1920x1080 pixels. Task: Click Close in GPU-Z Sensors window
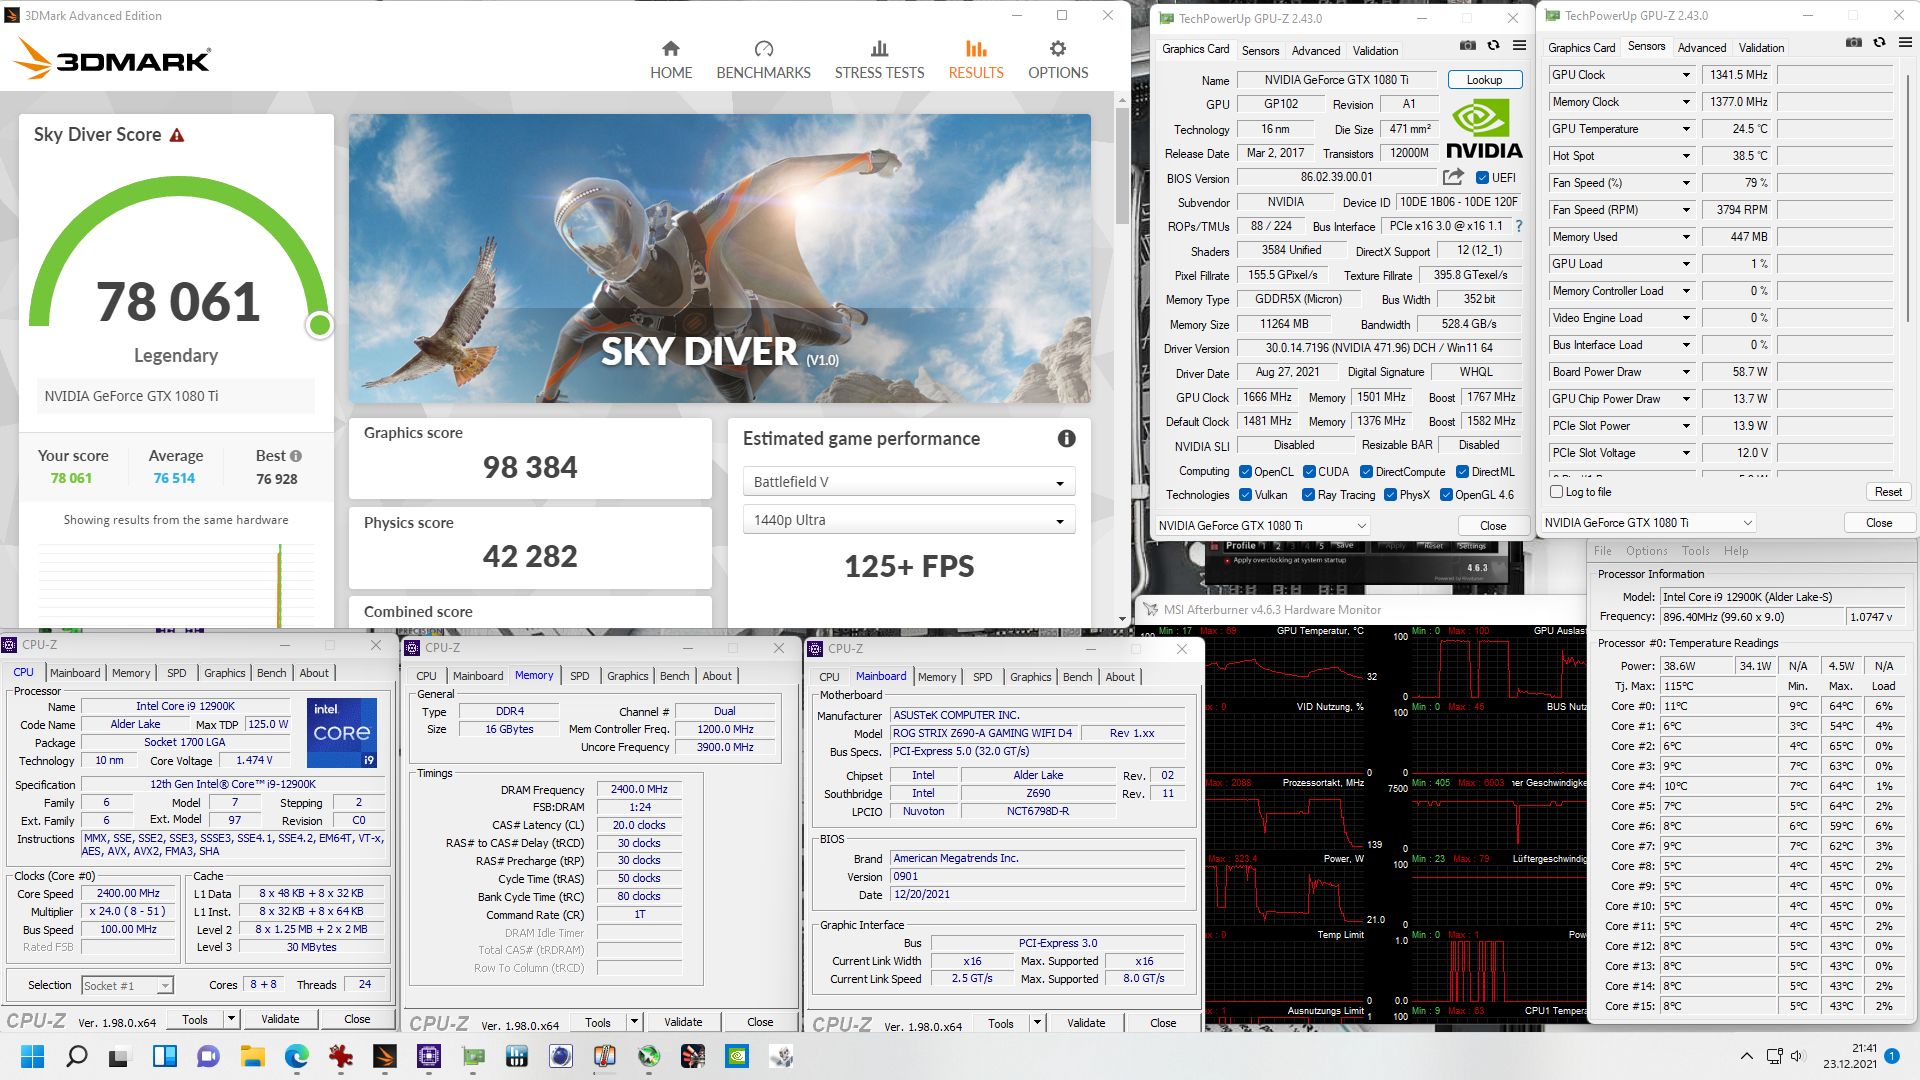(x=1879, y=523)
